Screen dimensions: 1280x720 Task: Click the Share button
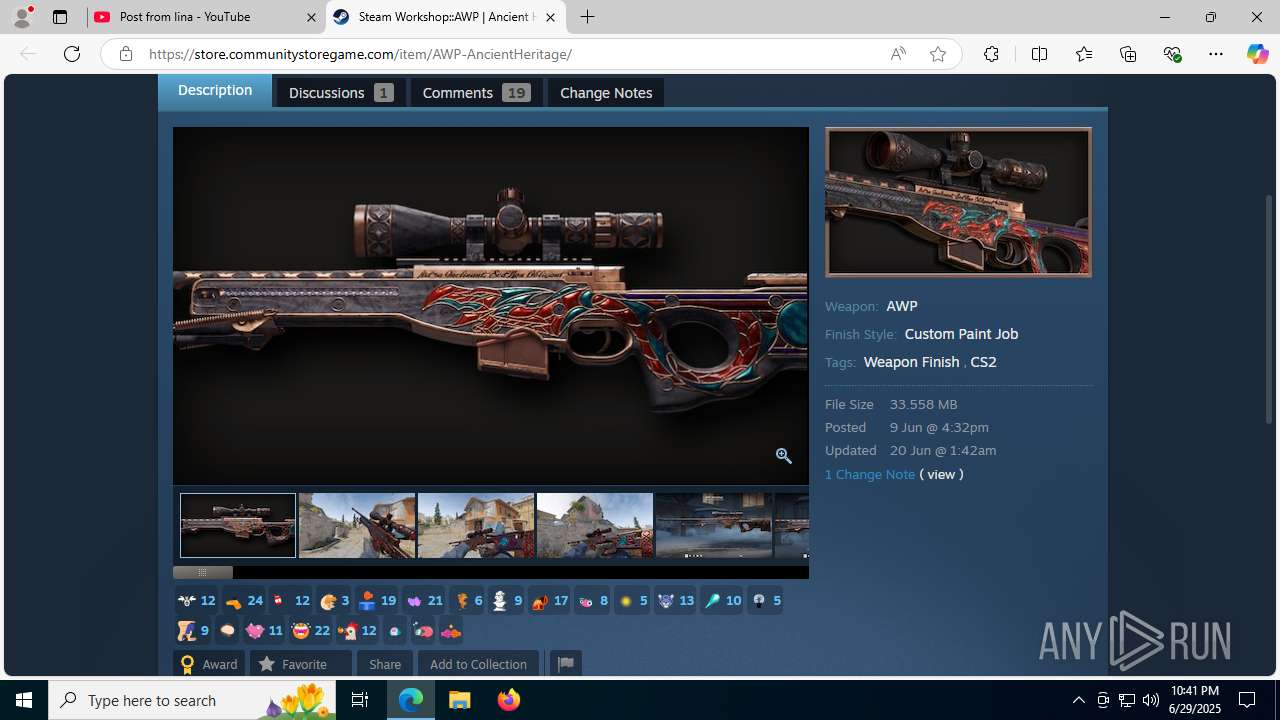385,664
